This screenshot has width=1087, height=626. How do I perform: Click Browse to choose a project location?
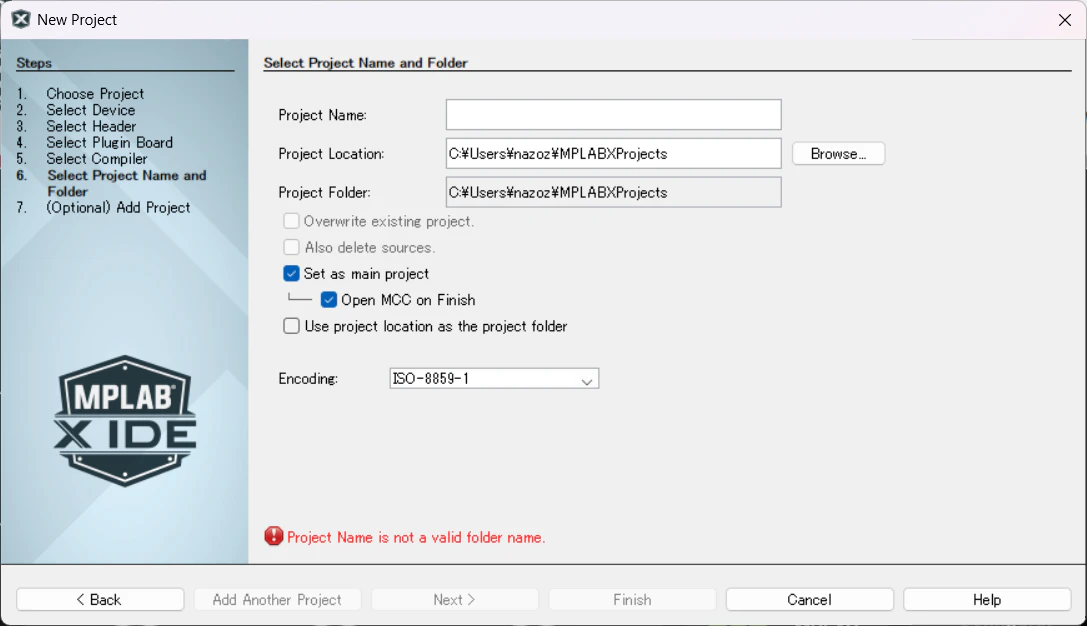coord(838,154)
